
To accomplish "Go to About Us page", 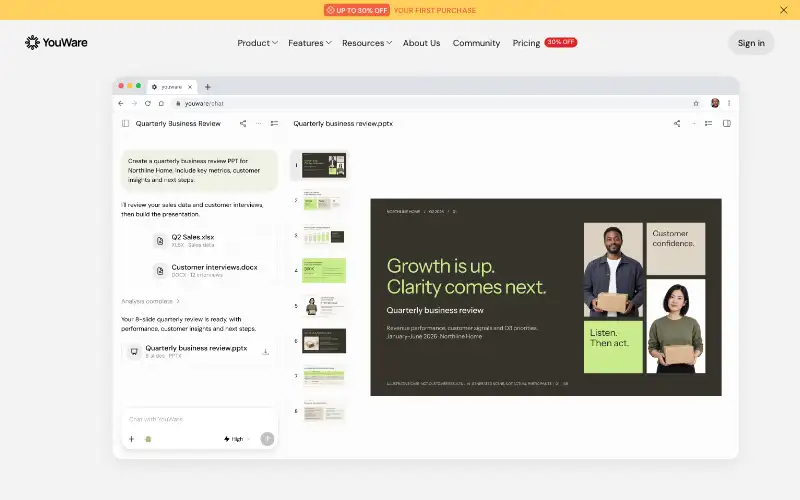I will [421, 43].
